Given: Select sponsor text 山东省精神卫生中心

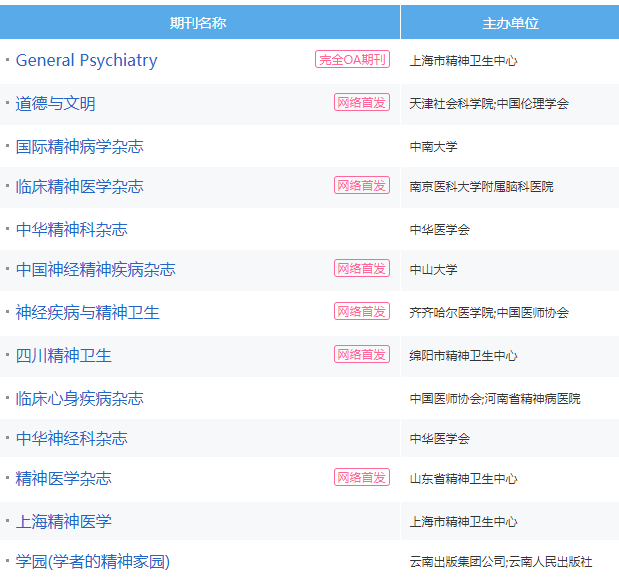Looking at the screenshot, I should 463,478.
